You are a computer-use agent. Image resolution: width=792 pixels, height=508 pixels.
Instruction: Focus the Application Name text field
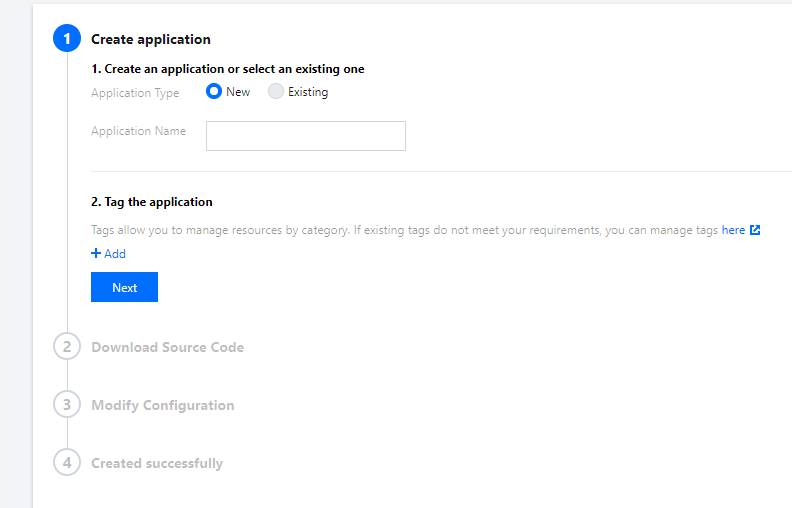point(305,136)
